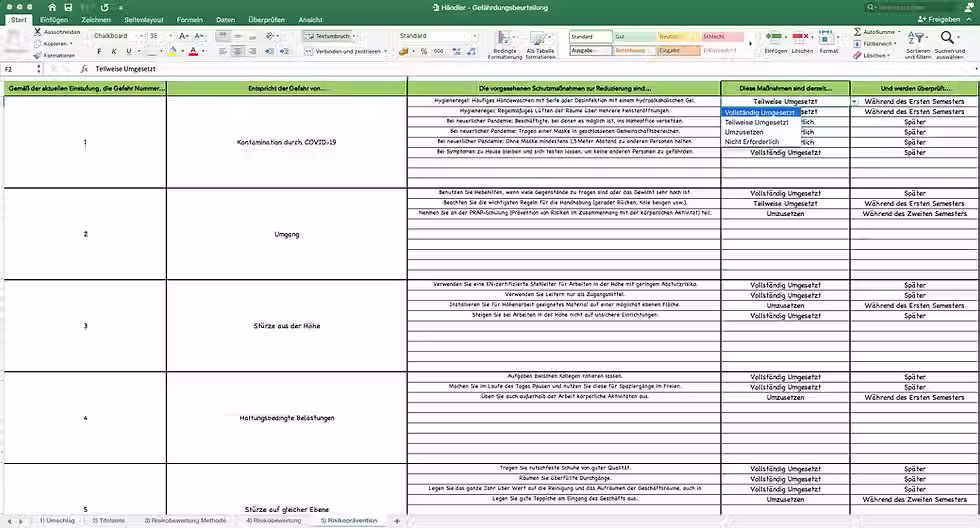Click the Freigeben share button
The height and width of the screenshot is (528, 980).
[x=939, y=19]
